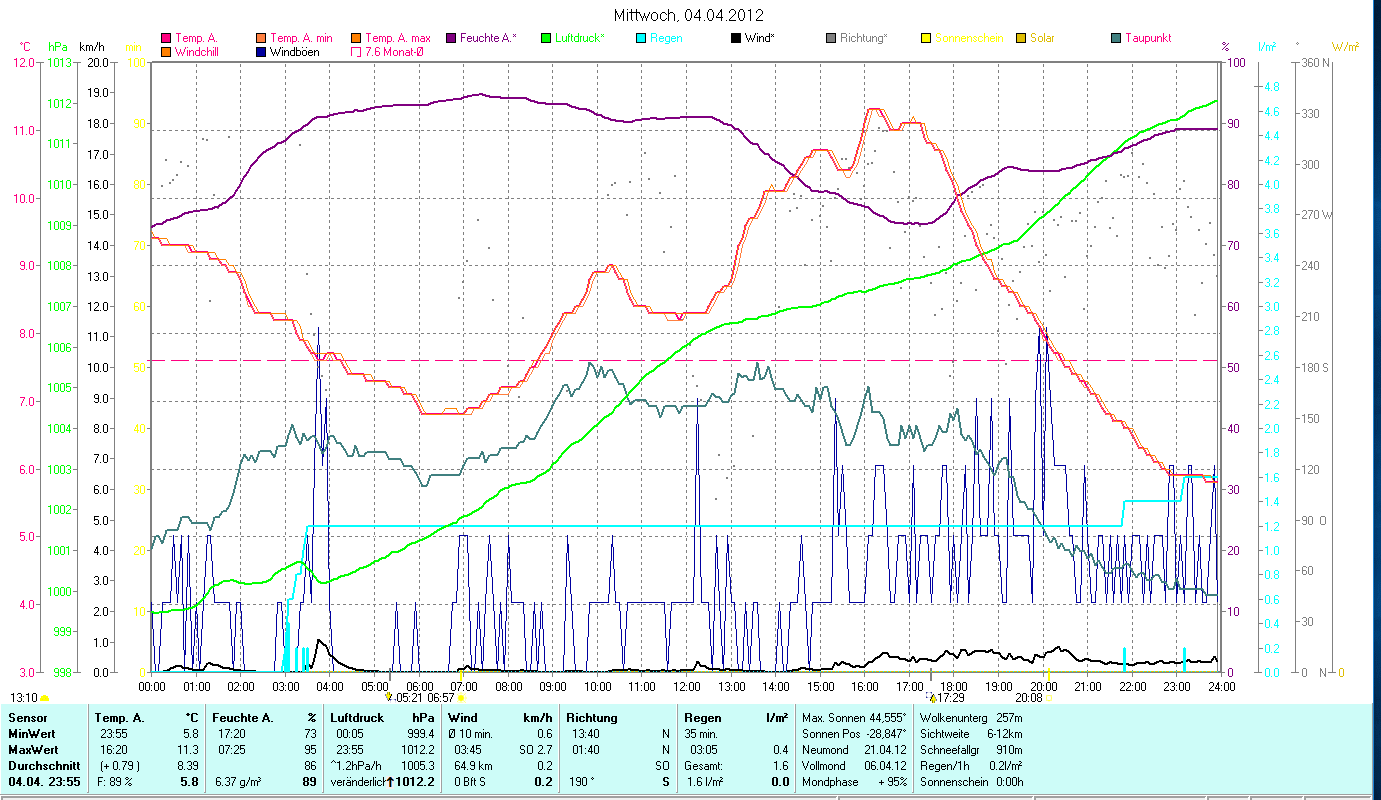Click the Temp. A. table header
Viewport: 1381px width, 800px height.
pyautogui.click(x=119, y=718)
